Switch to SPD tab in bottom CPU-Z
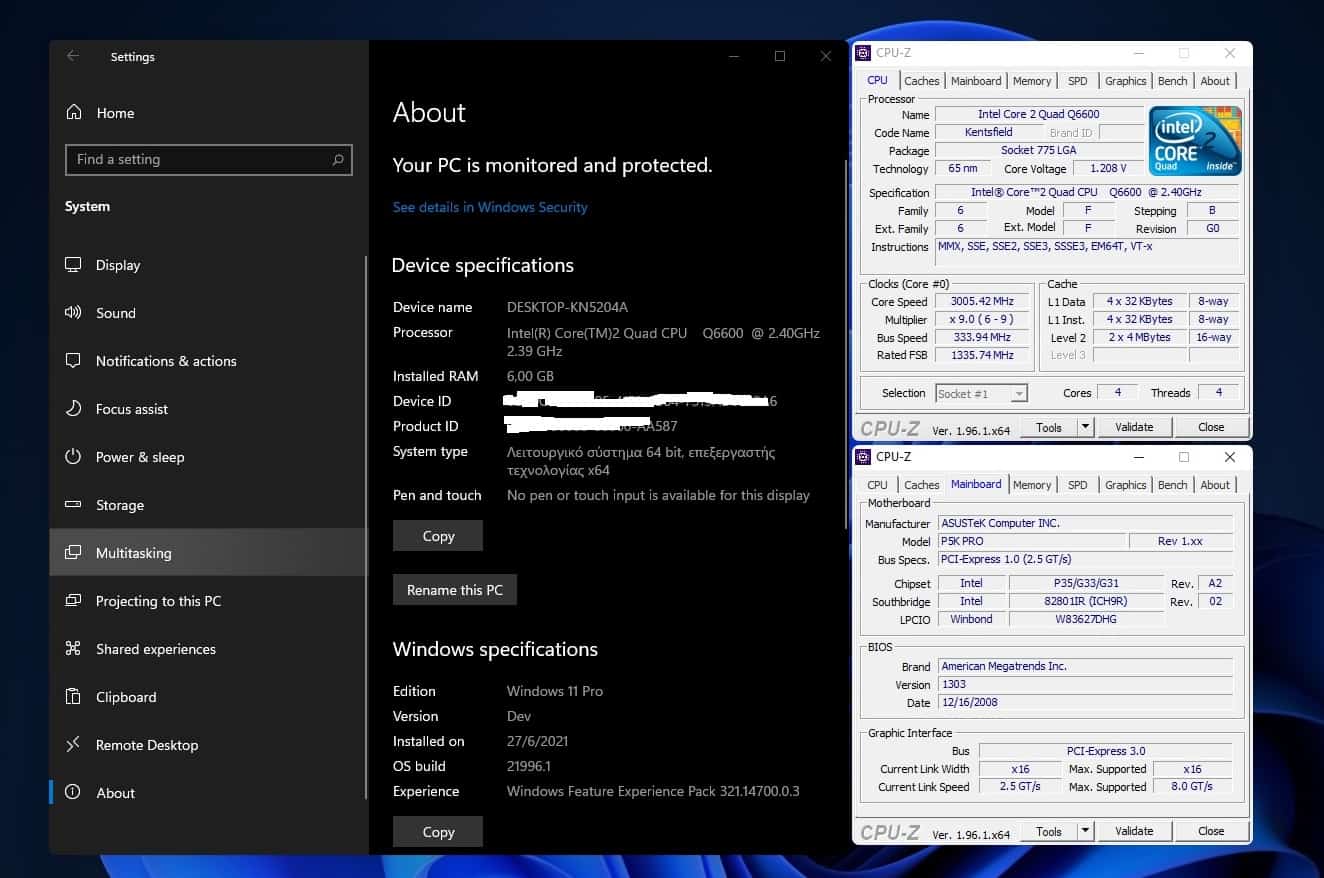 click(1077, 485)
